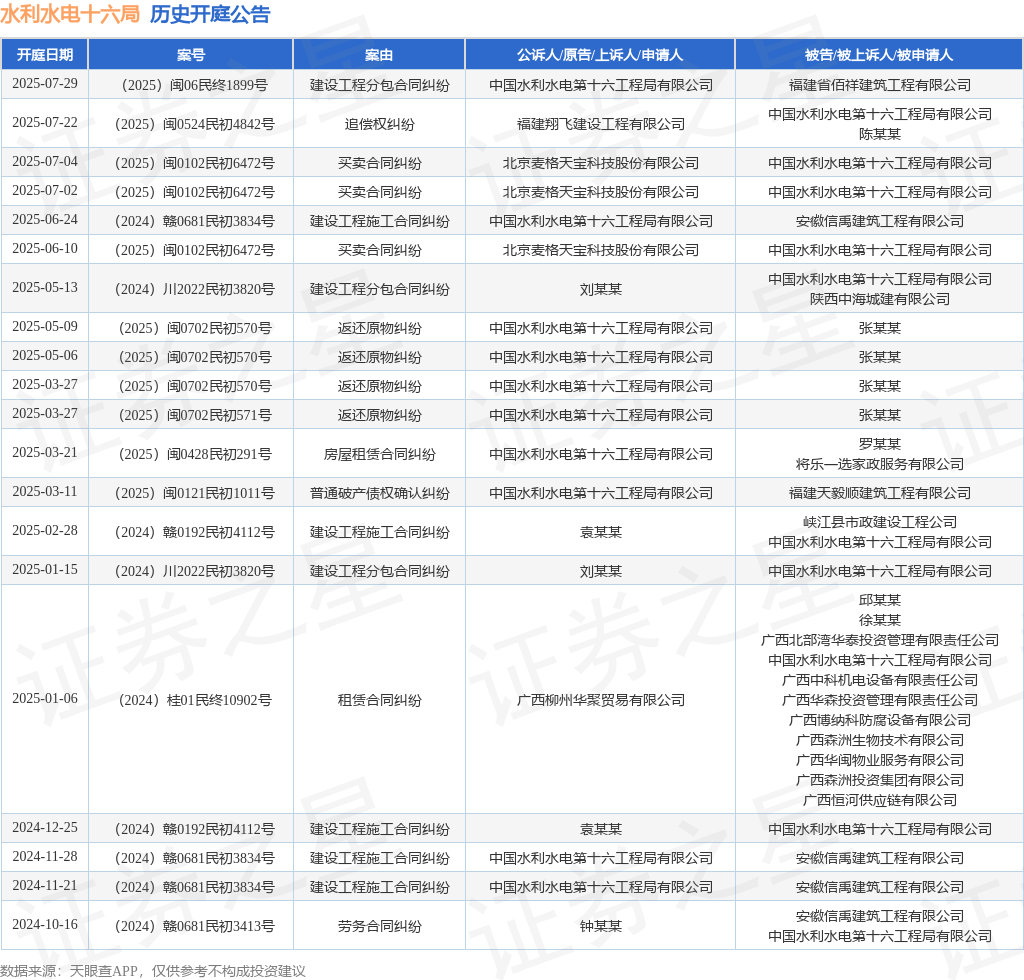The width and height of the screenshot is (1024, 980).
Task: Click defendant name "陈某某"
Action: (x=880, y=134)
